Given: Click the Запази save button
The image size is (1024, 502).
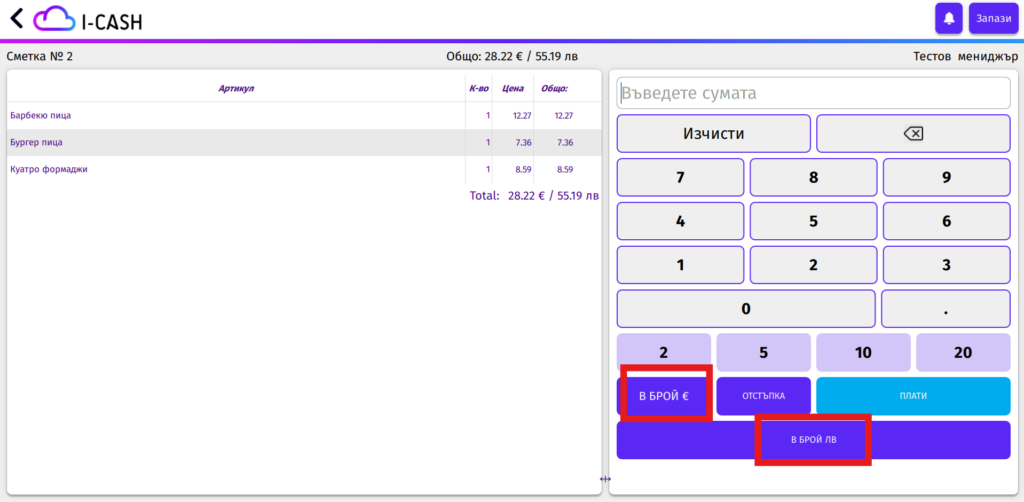Looking at the screenshot, I should click(x=993, y=18).
